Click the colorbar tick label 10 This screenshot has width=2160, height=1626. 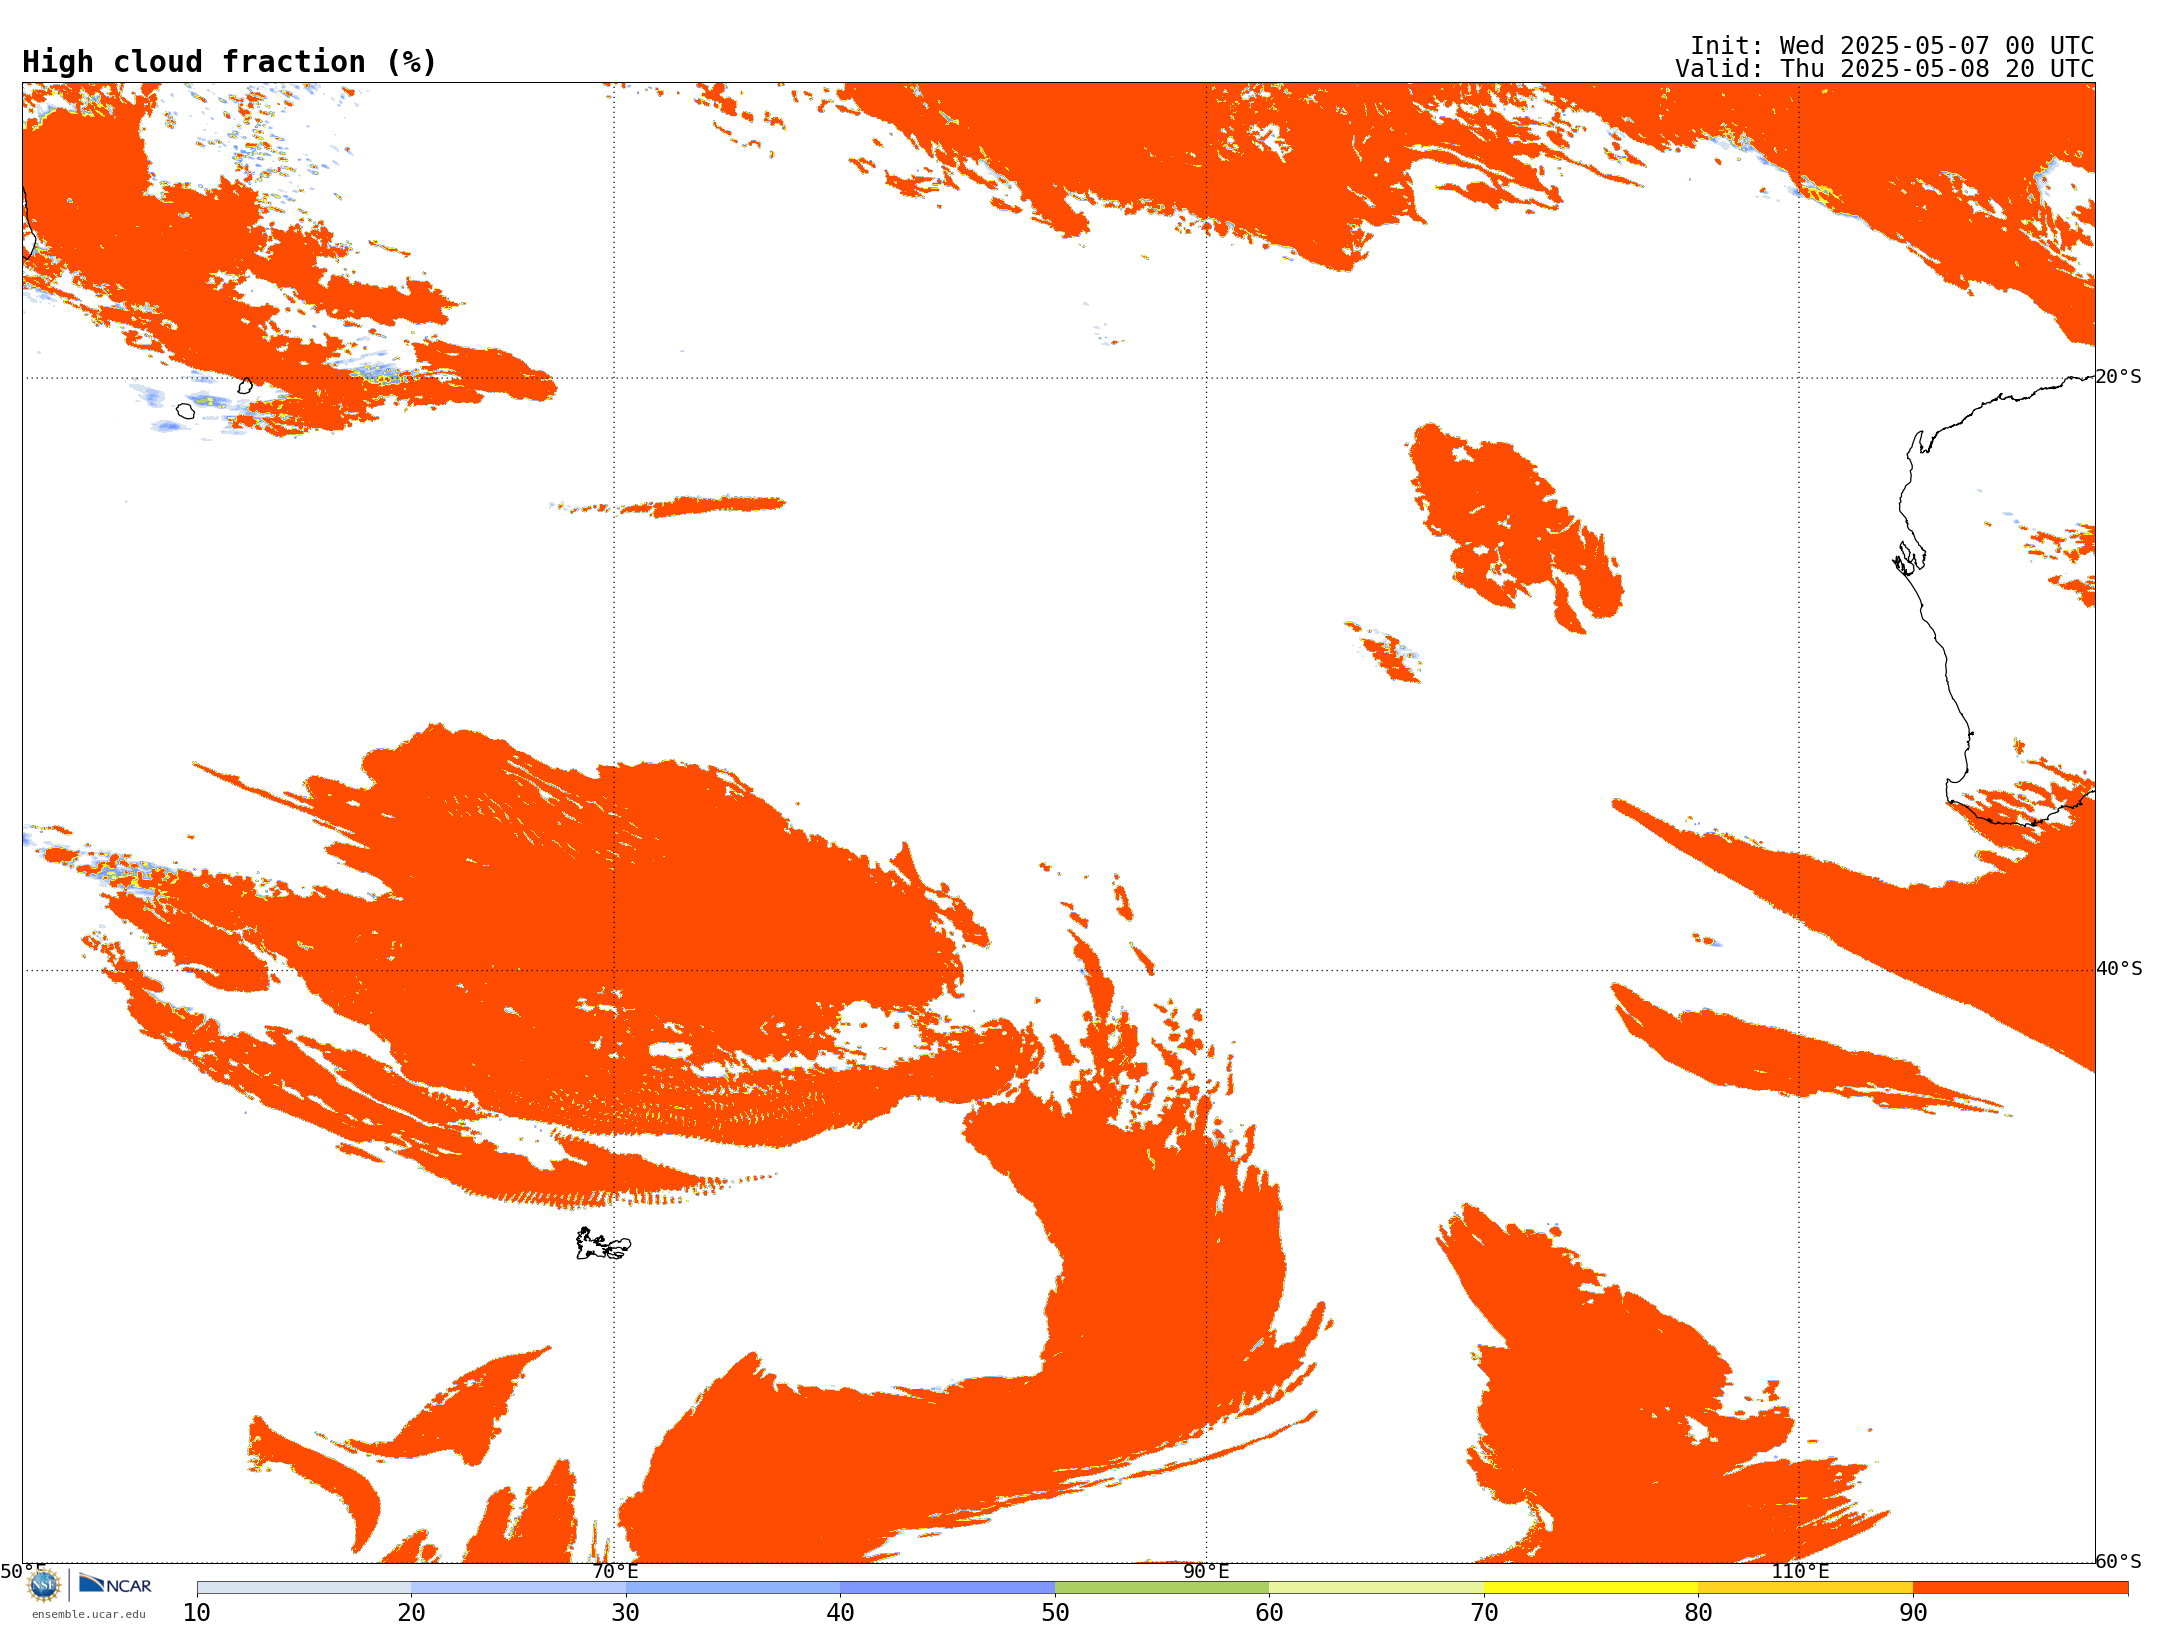197,1612
